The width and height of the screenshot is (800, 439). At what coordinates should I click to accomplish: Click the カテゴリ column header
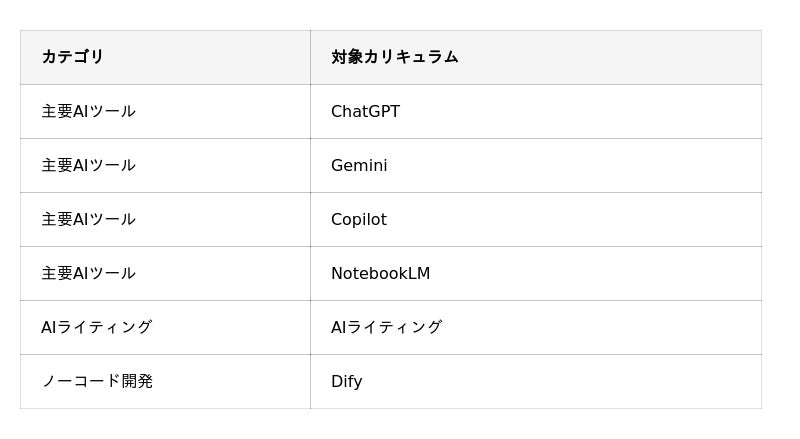[x=73, y=57]
